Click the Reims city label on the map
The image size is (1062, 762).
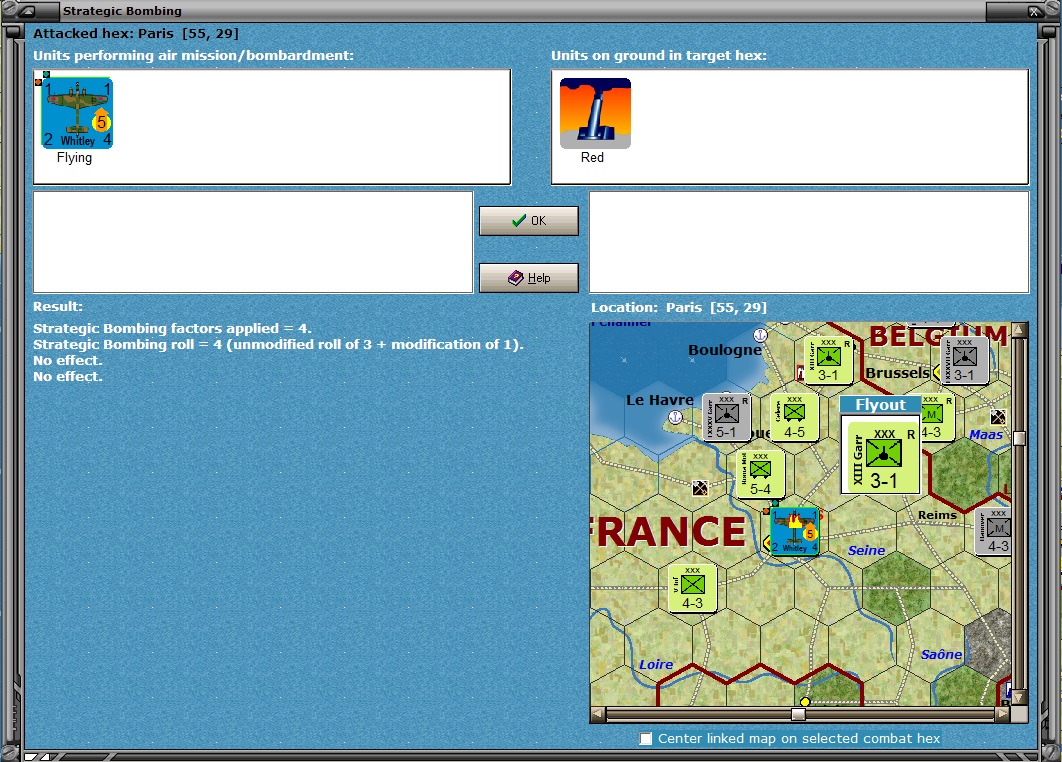937,515
